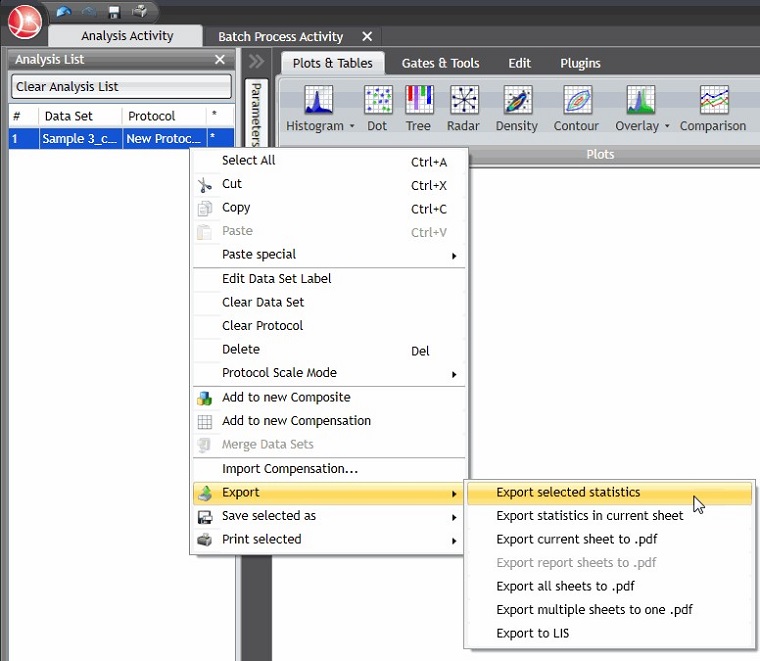
Task: Expand the Export submenu arrow
Action: tap(454, 494)
